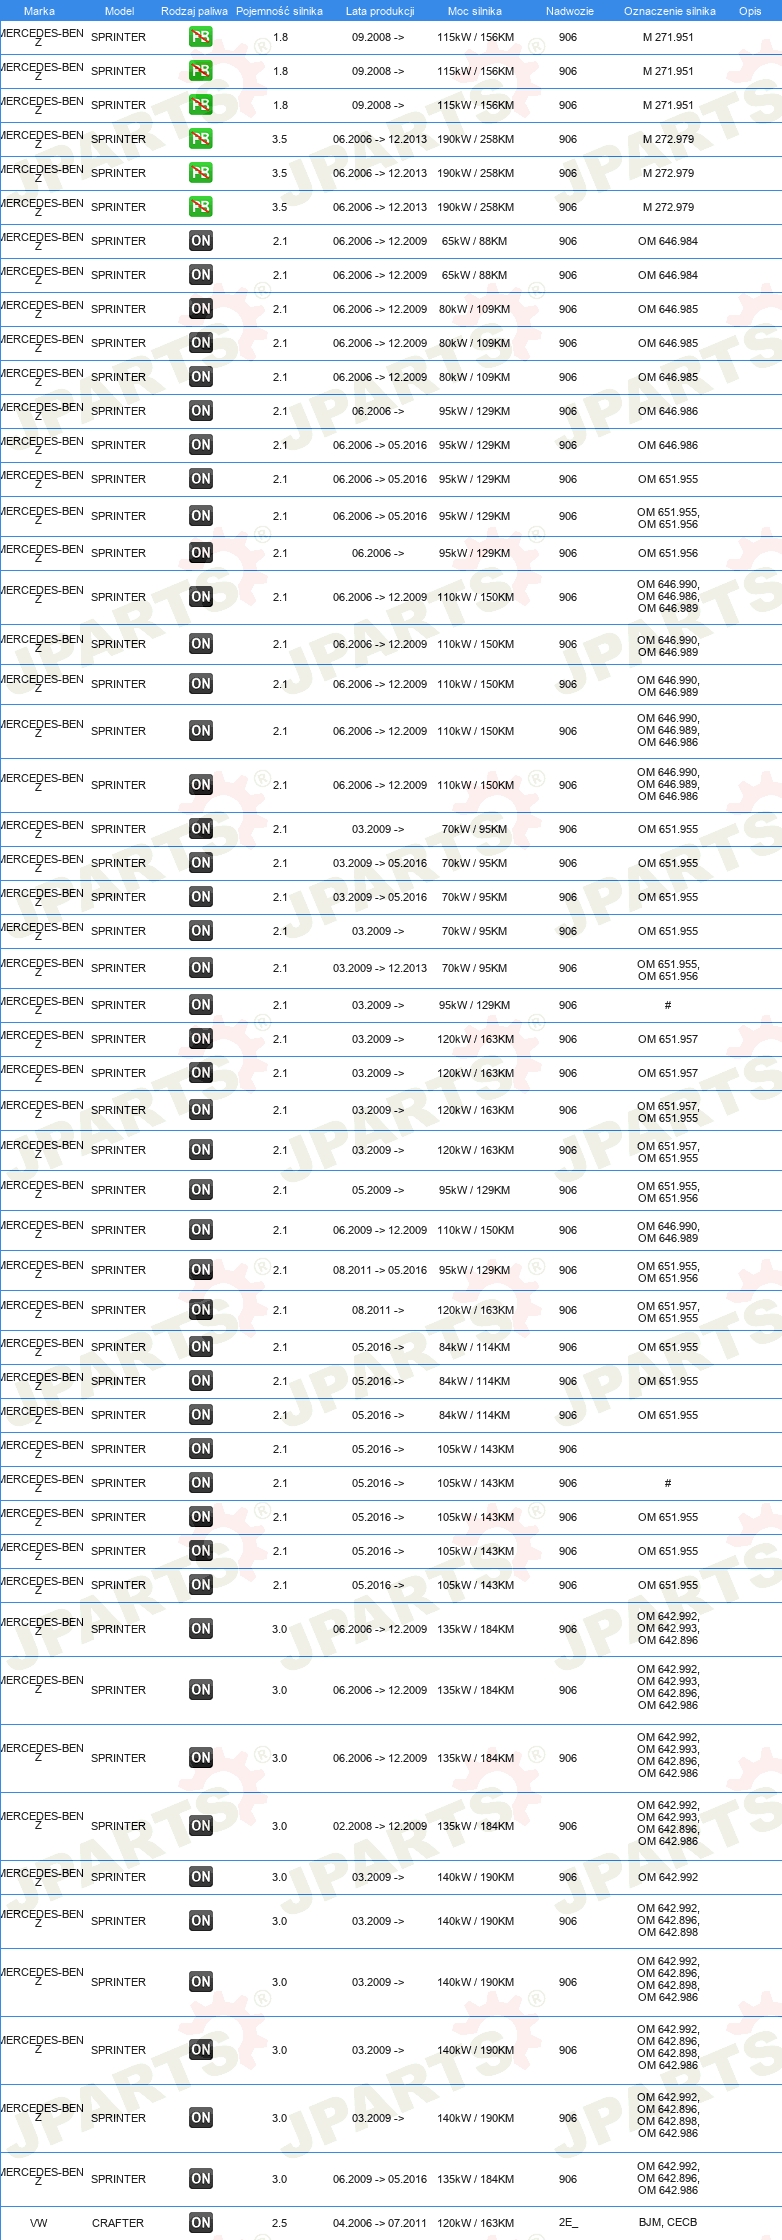Click the Lata produkcji column header

[380, 11]
